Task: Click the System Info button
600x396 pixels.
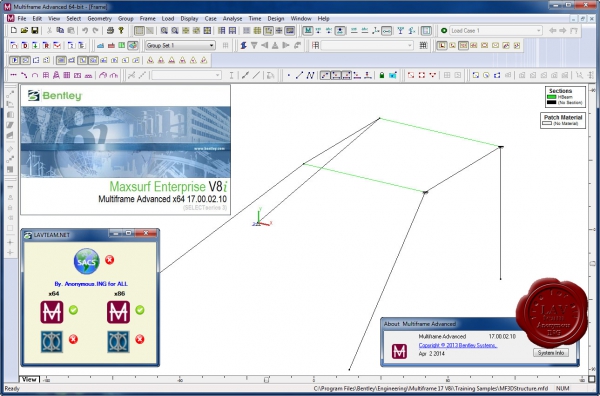Action: click(x=551, y=353)
